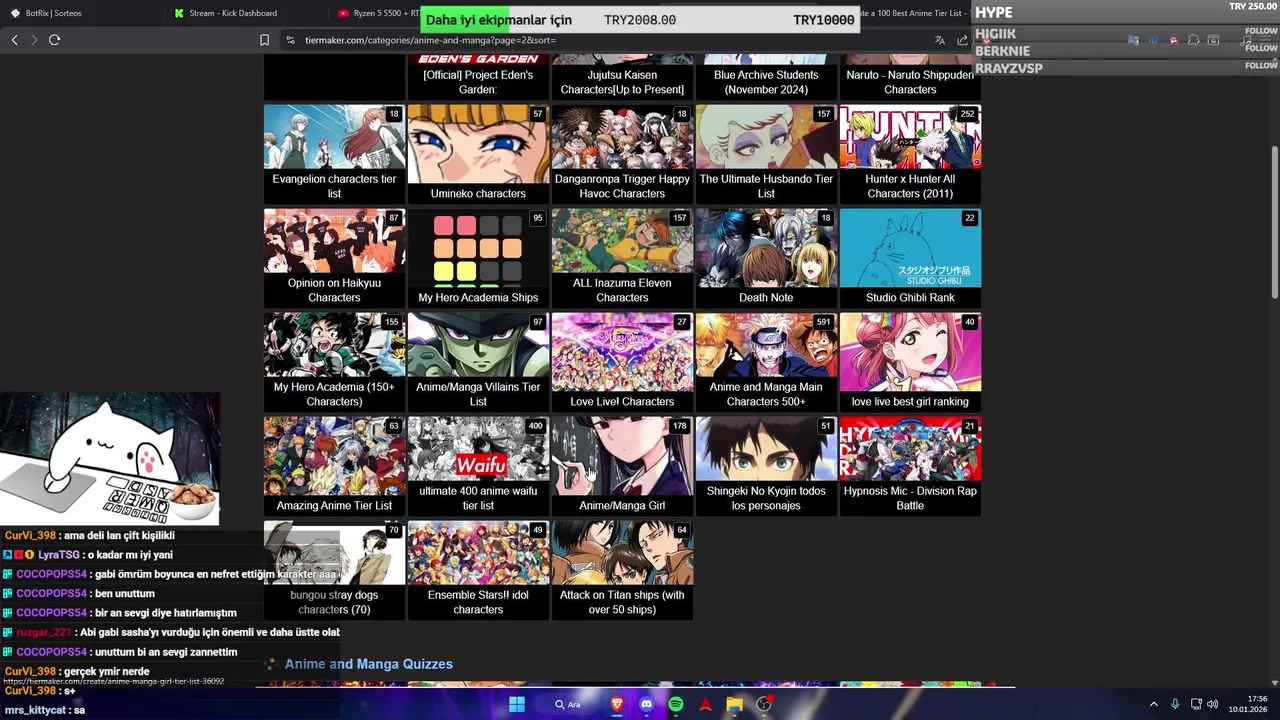
Task: Click the share icon in address bar
Action: (x=962, y=40)
